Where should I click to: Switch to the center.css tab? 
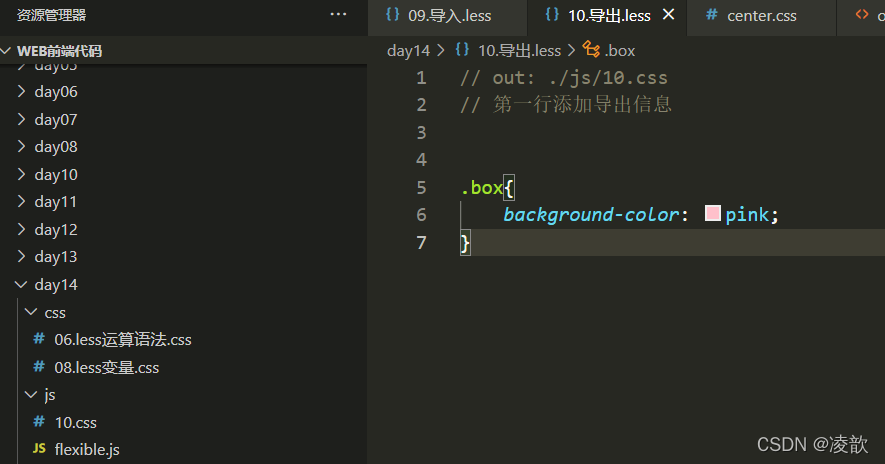click(x=761, y=16)
